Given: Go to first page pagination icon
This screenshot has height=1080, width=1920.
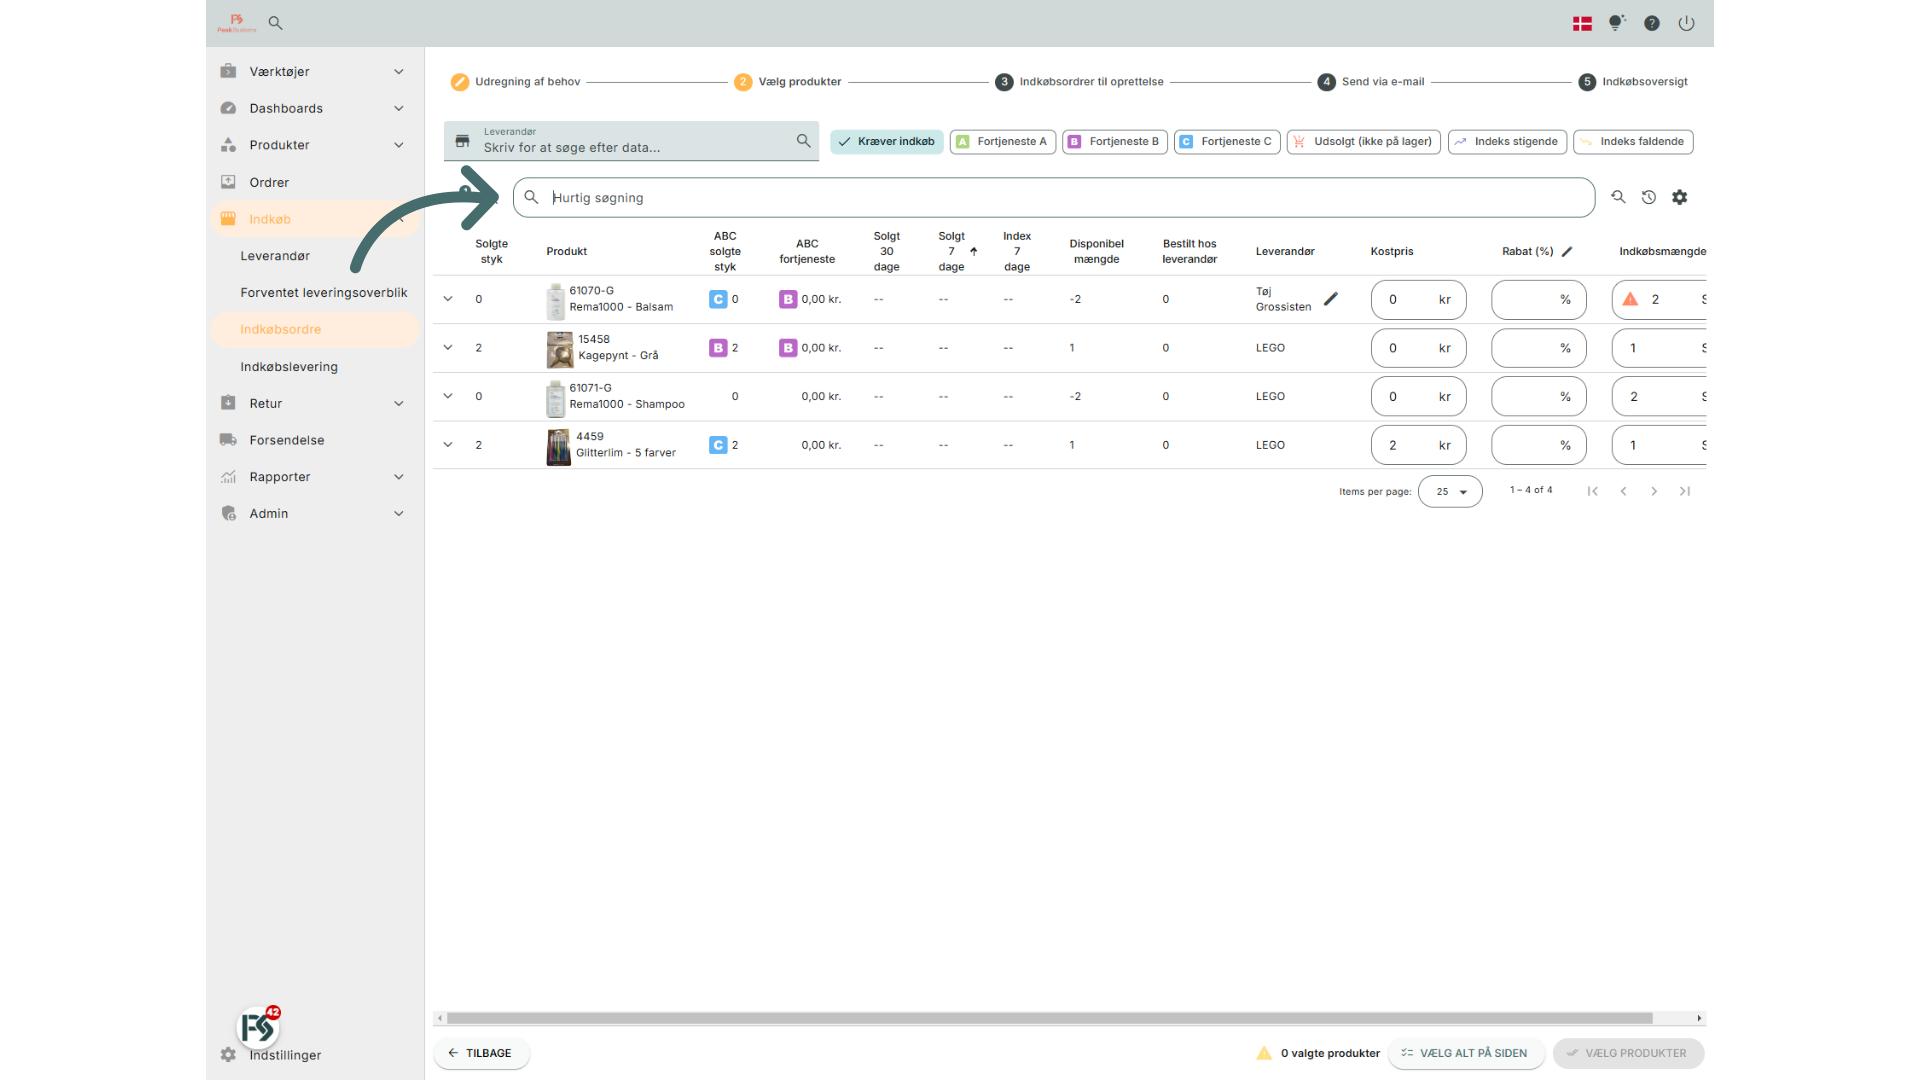Looking at the screenshot, I should tap(1593, 491).
